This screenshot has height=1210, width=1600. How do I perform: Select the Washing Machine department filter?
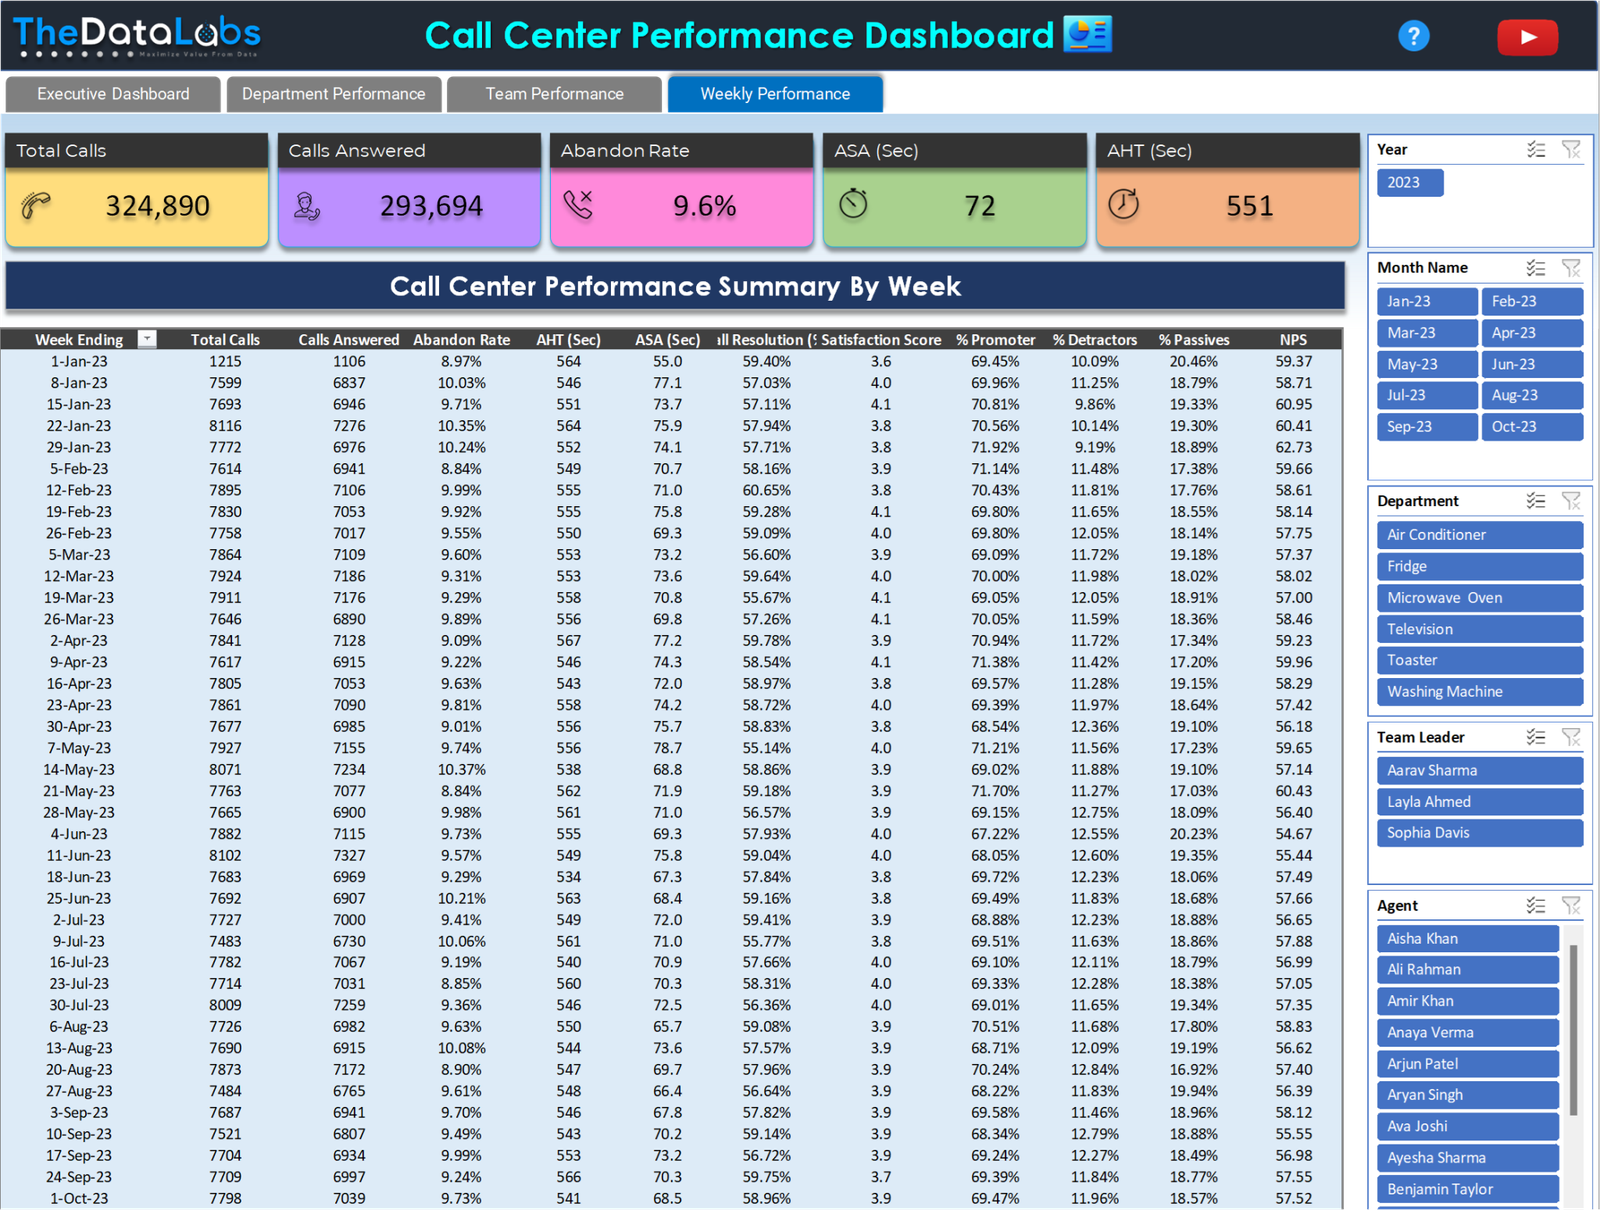tap(1479, 691)
